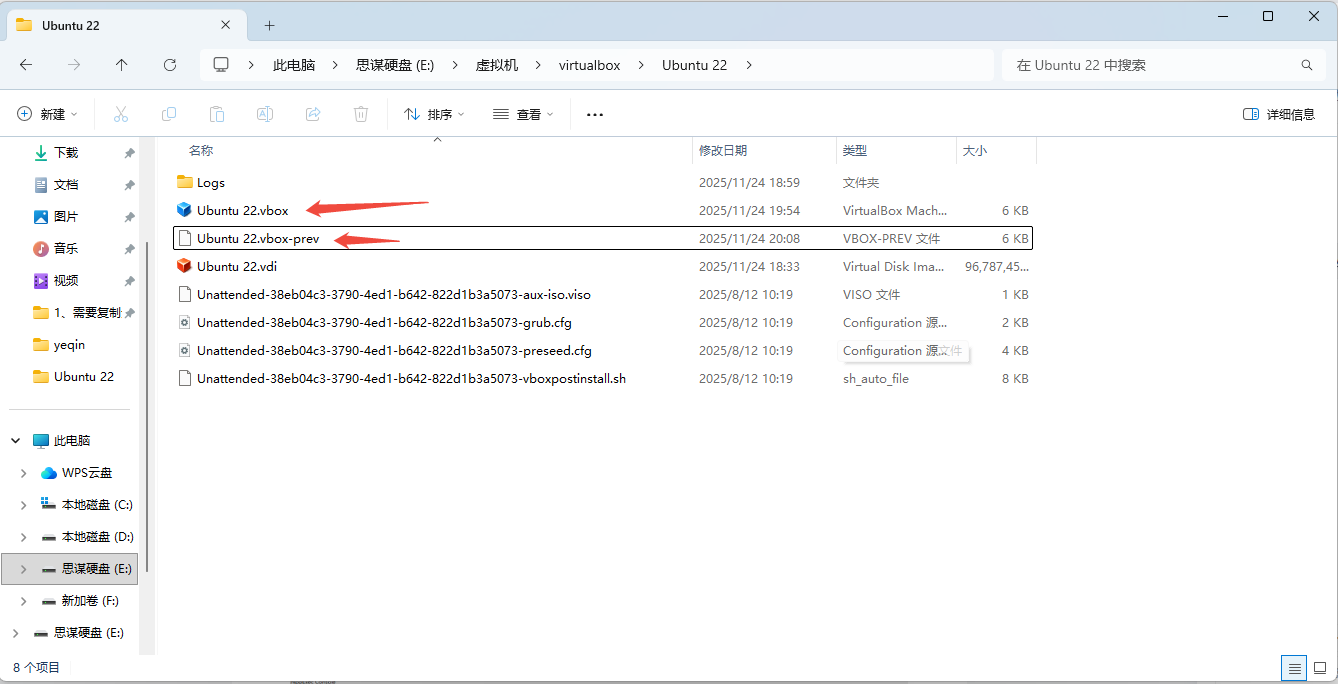Viewport: 1338px width, 684px height.
Task: Click the cut scissors icon in toolbar
Action: (121, 114)
